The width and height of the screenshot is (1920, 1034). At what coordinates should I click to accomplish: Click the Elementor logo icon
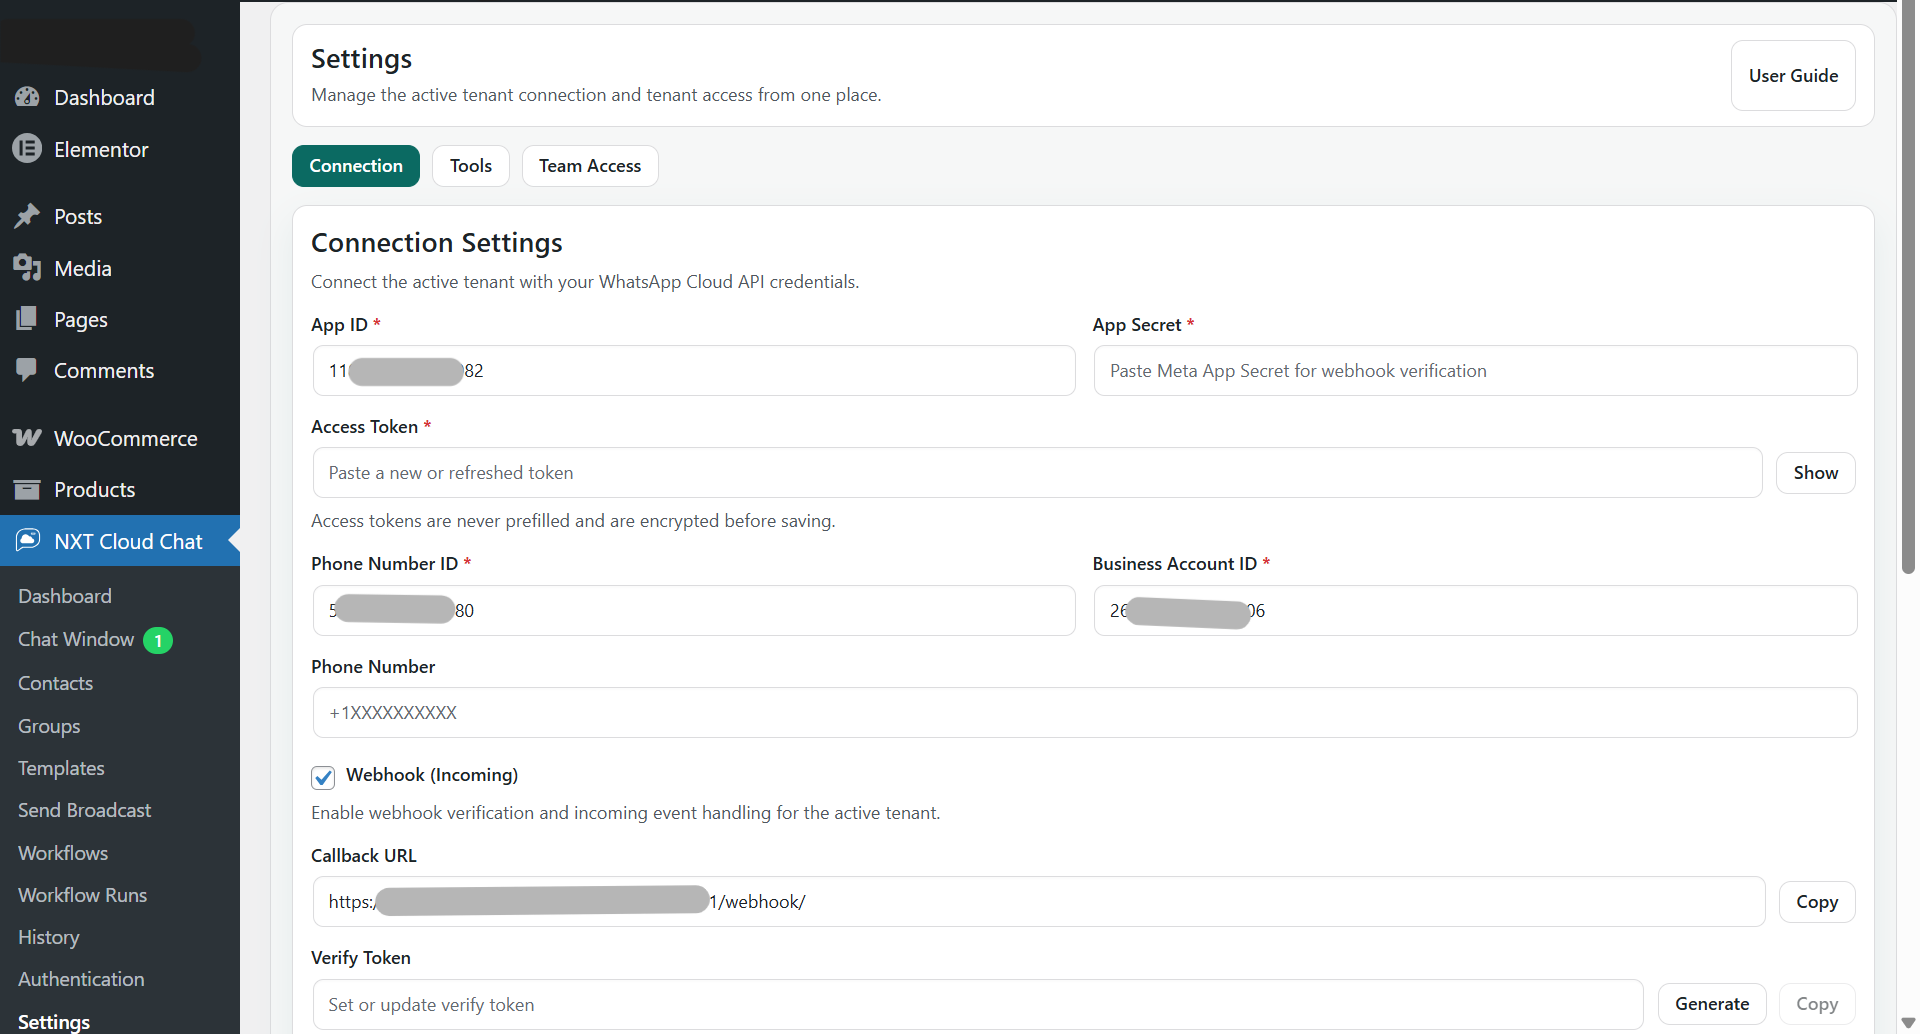click(x=27, y=149)
